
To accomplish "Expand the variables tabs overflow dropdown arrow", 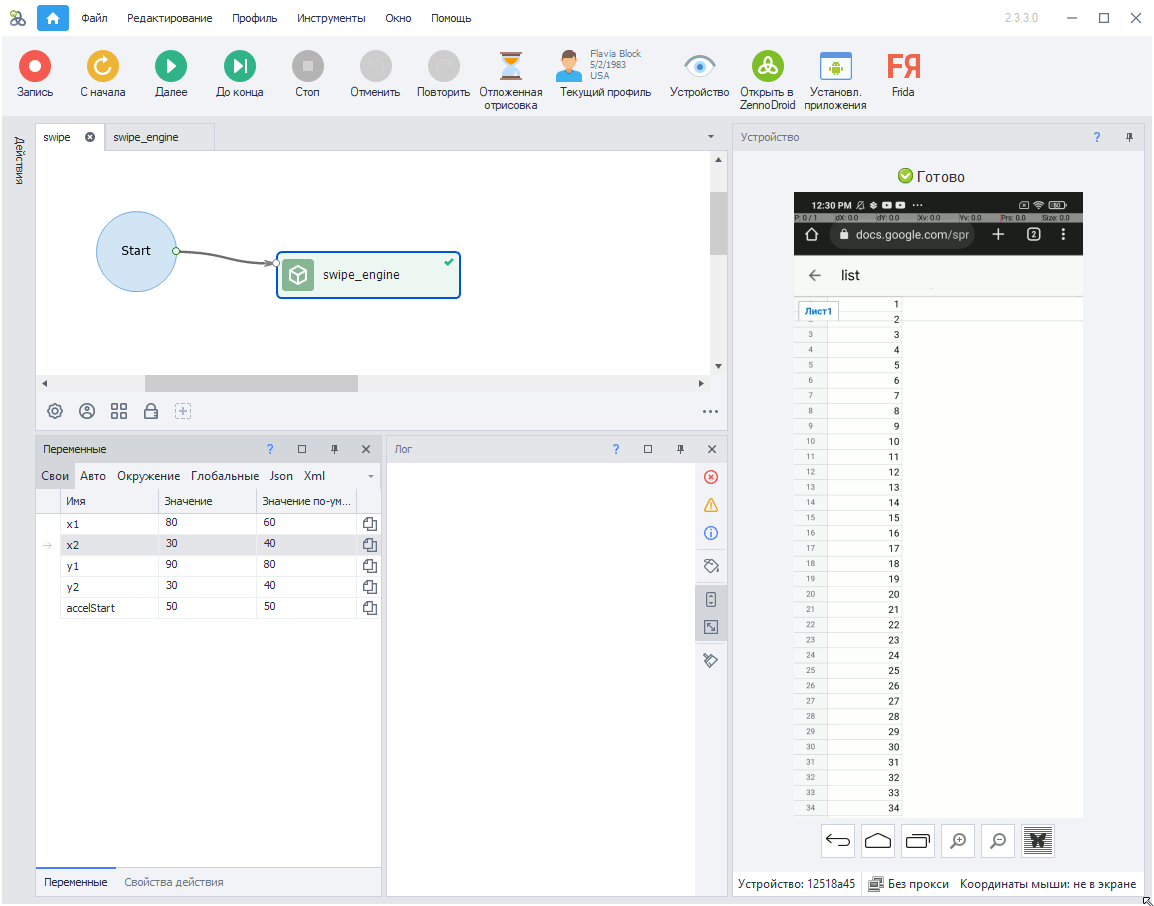I will [x=371, y=477].
